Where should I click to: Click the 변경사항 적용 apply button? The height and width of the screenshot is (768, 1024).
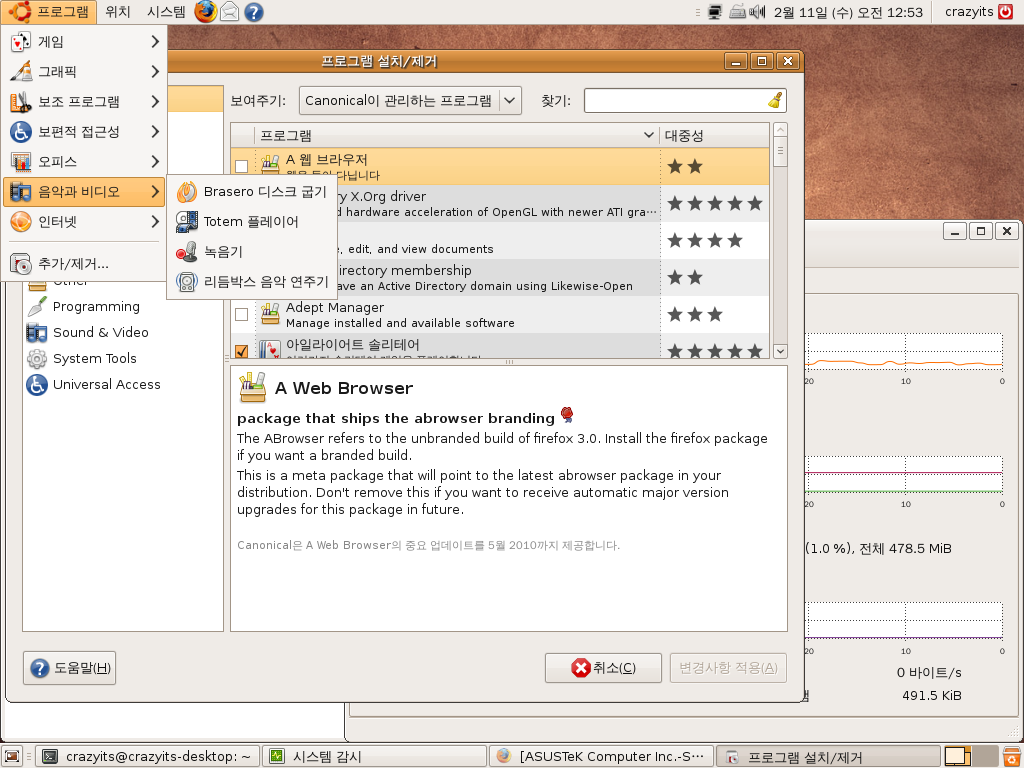(728, 668)
